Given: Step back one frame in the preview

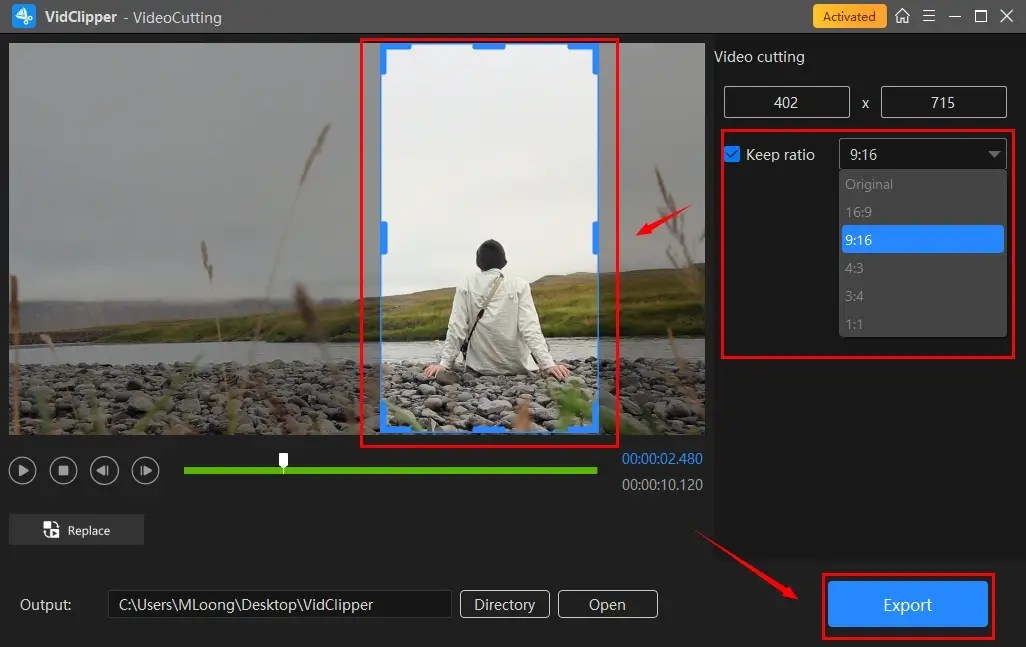Looking at the screenshot, I should [104, 470].
